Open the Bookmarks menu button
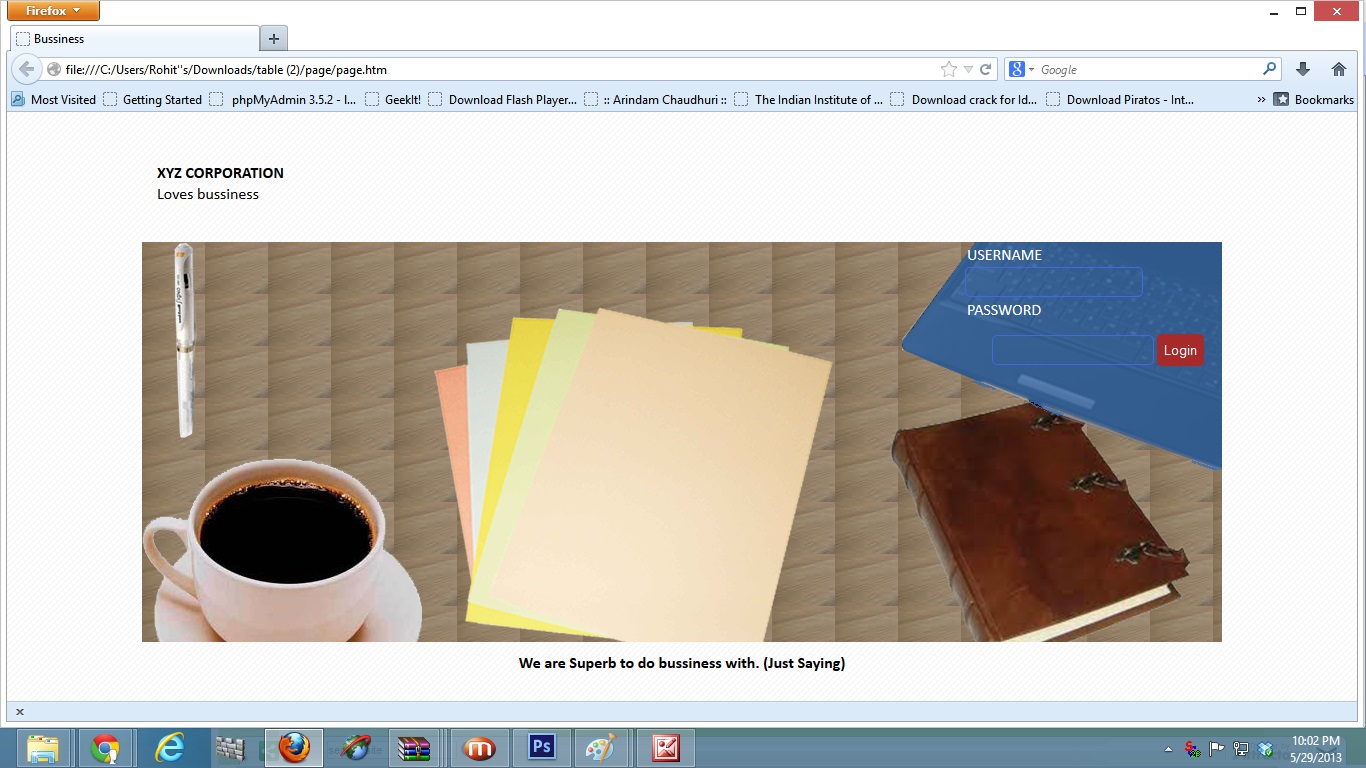The image size is (1366, 768). click(1313, 100)
